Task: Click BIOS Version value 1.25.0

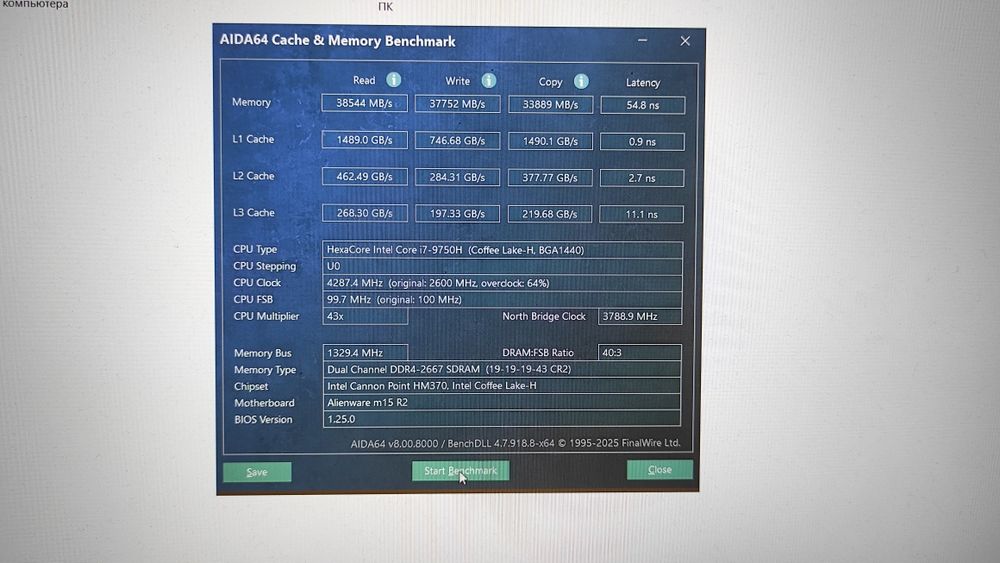Action: tap(502, 419)
